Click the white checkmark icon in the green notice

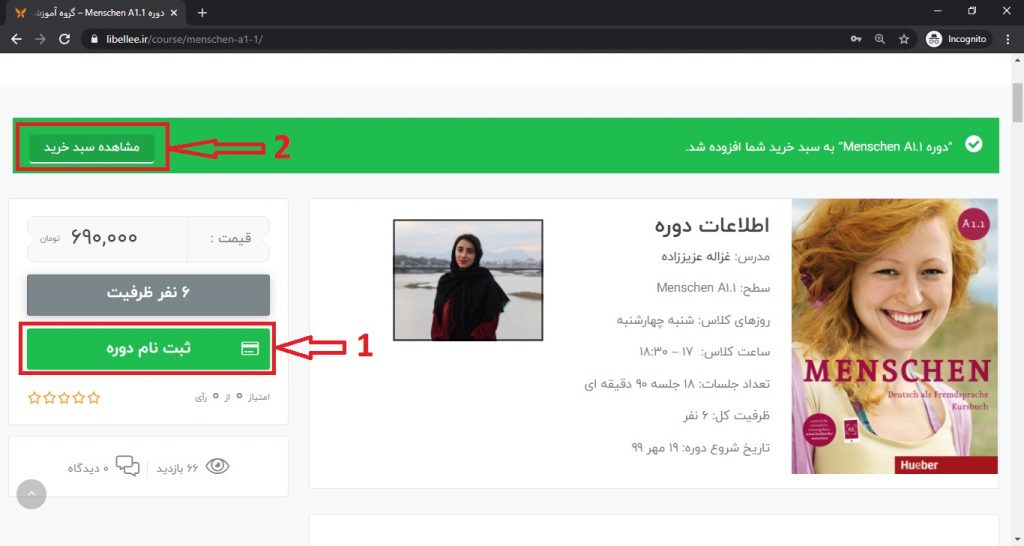[x=973, y=144]
